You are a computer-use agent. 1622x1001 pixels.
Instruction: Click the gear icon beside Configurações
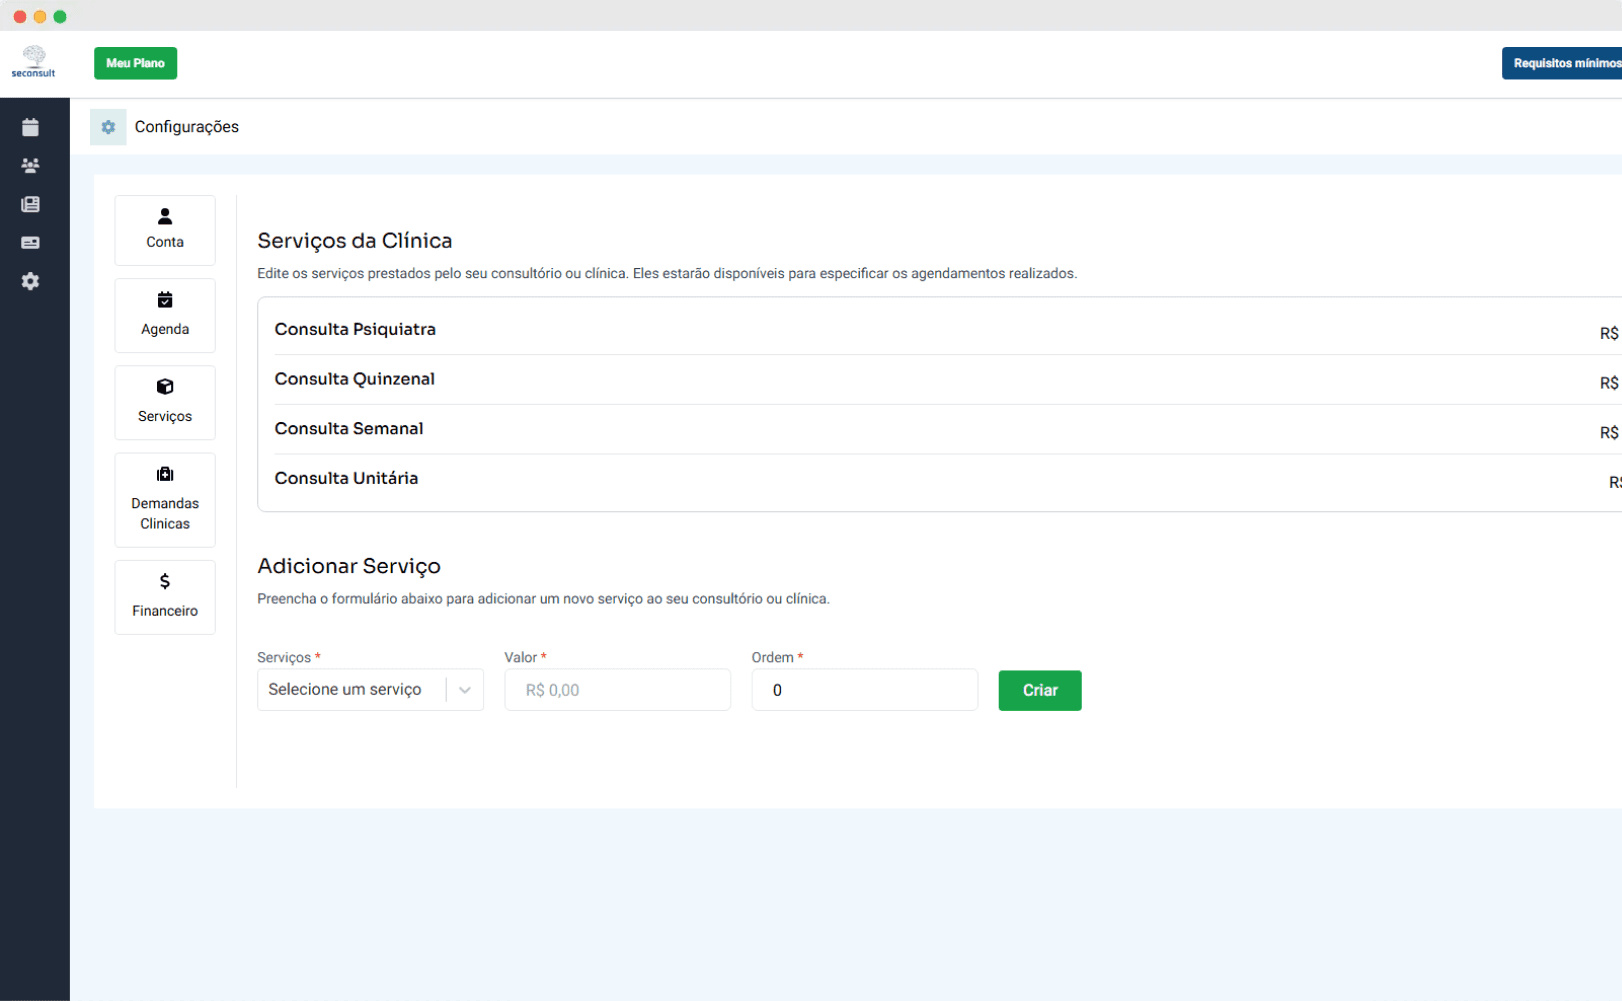[108, 127]
